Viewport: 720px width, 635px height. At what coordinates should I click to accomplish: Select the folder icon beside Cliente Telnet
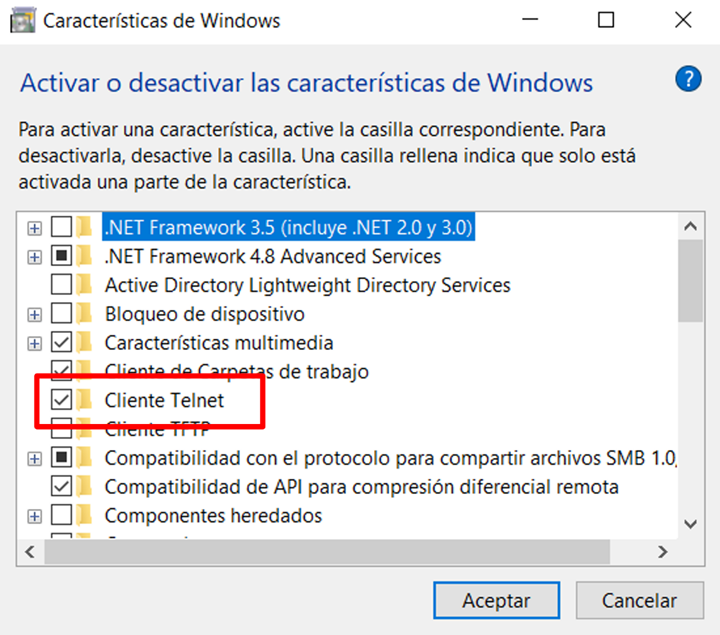(85, 399)
